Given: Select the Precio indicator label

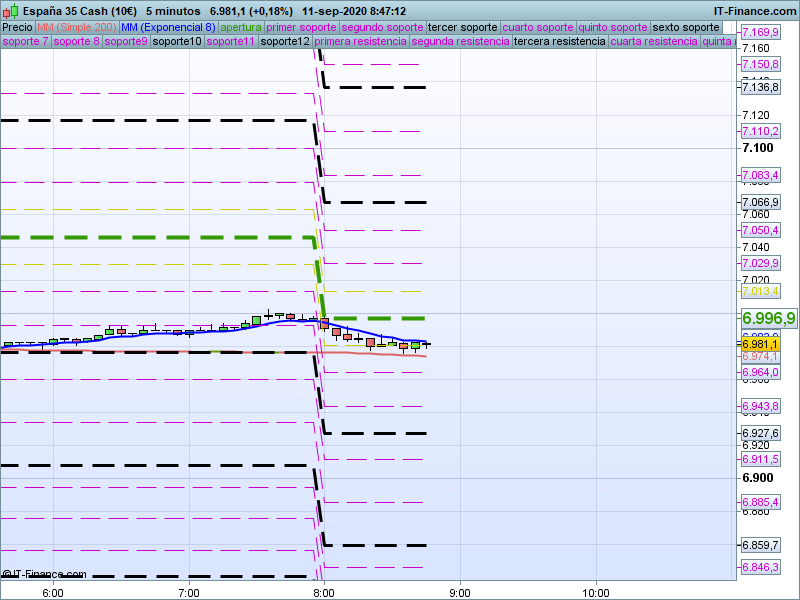Looking at the screenshot, I should click(17, 27).
